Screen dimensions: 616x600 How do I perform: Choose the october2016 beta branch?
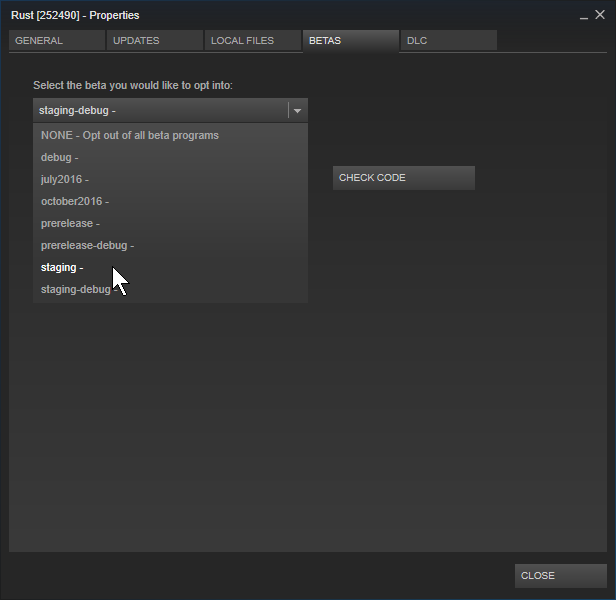point(170,202)
